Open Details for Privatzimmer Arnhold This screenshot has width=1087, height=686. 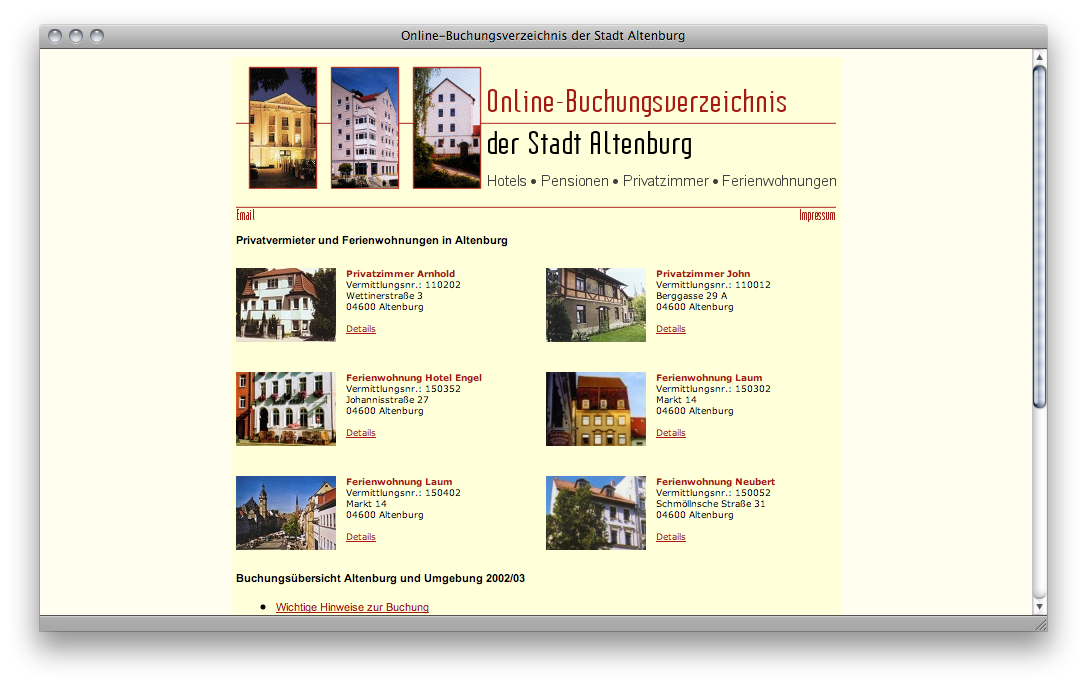pyautogui.click(x=361, y=329)
